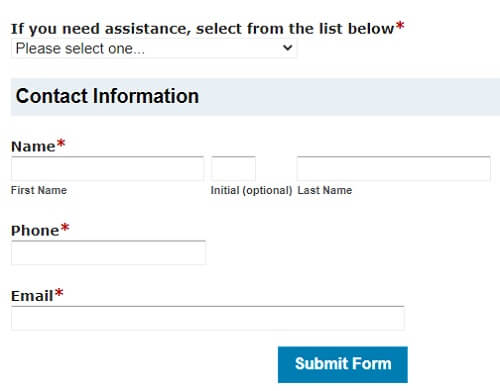Click the 'Initial (optional)' caption text
This screenshot has width=500, height=391.
tap(251, 190)
